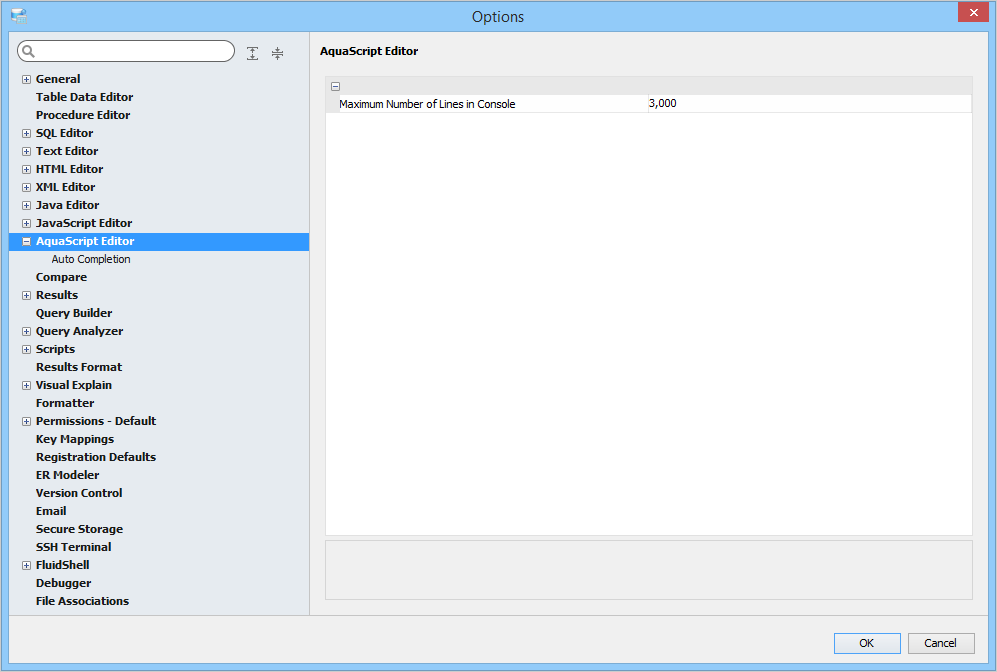
Task: Select the AquaScript Editor tree label
Action: (85, 241)
